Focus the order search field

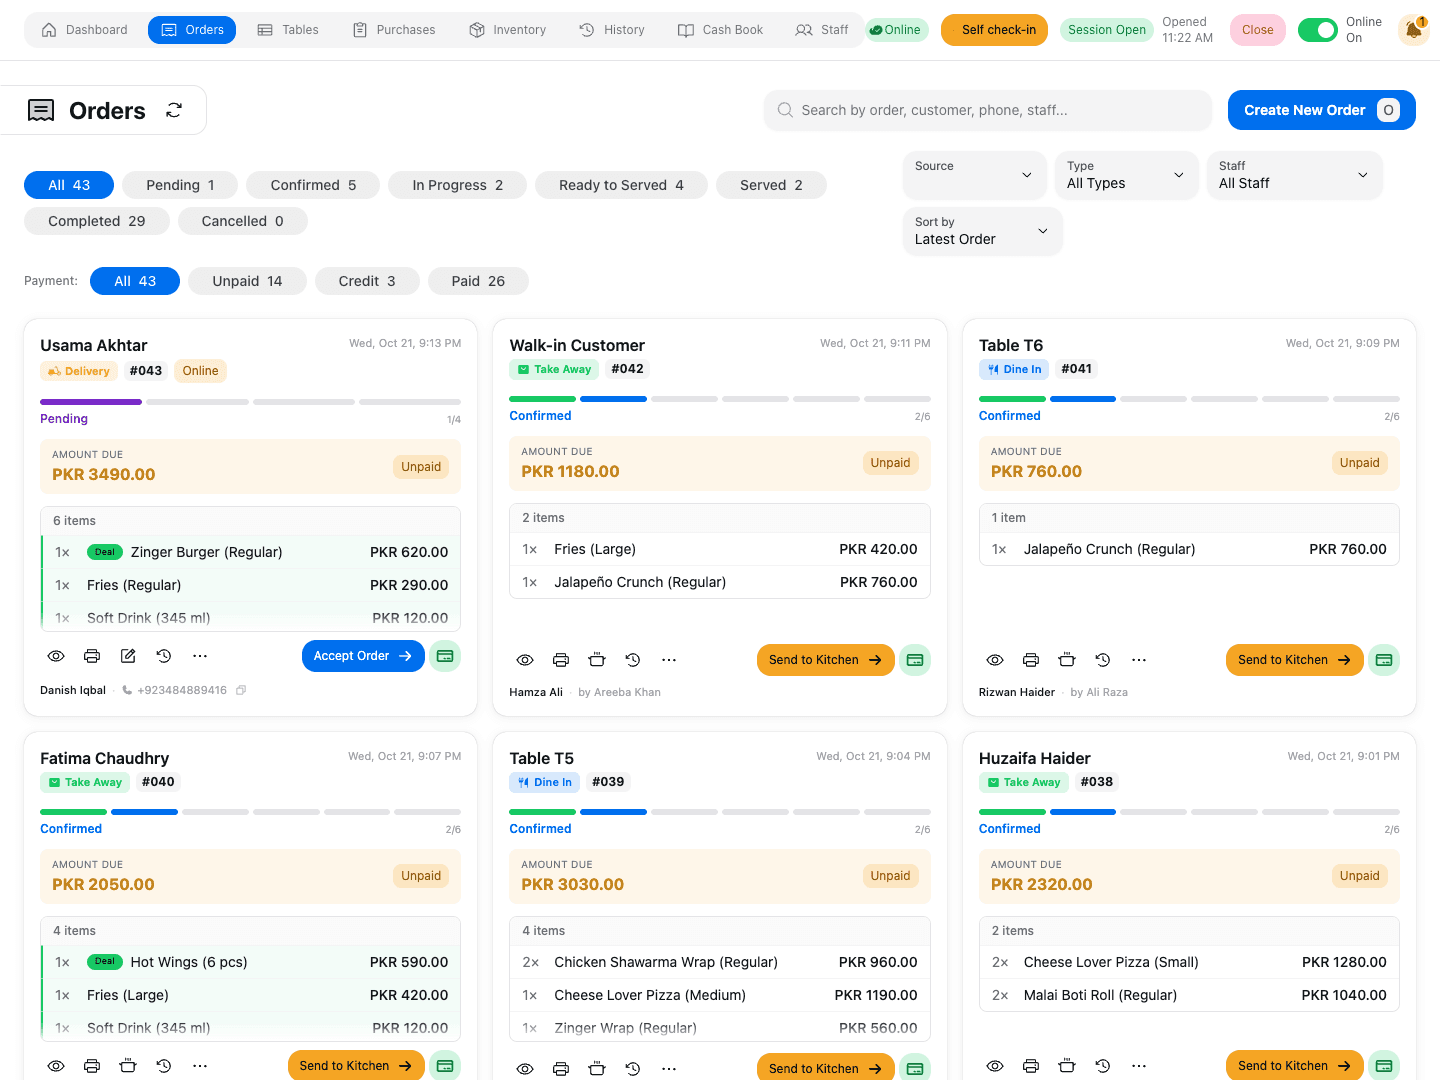pos(988,110)
